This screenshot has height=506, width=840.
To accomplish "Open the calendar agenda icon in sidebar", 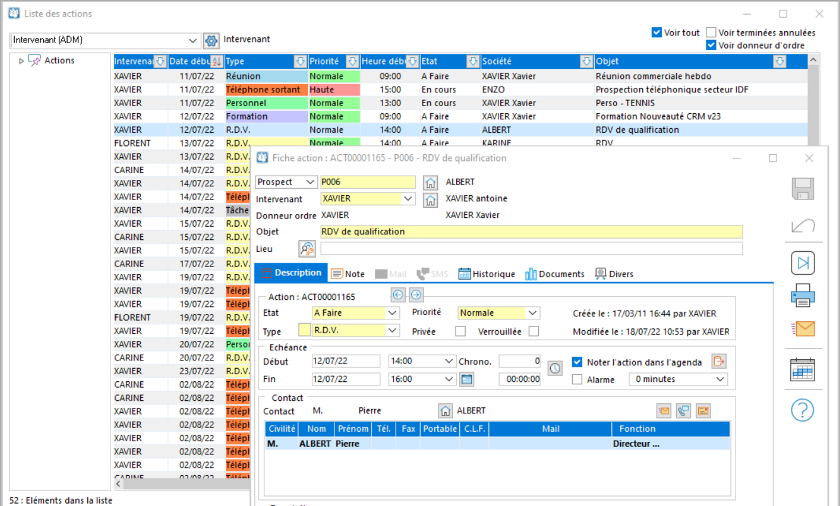I will pos(802,369).
